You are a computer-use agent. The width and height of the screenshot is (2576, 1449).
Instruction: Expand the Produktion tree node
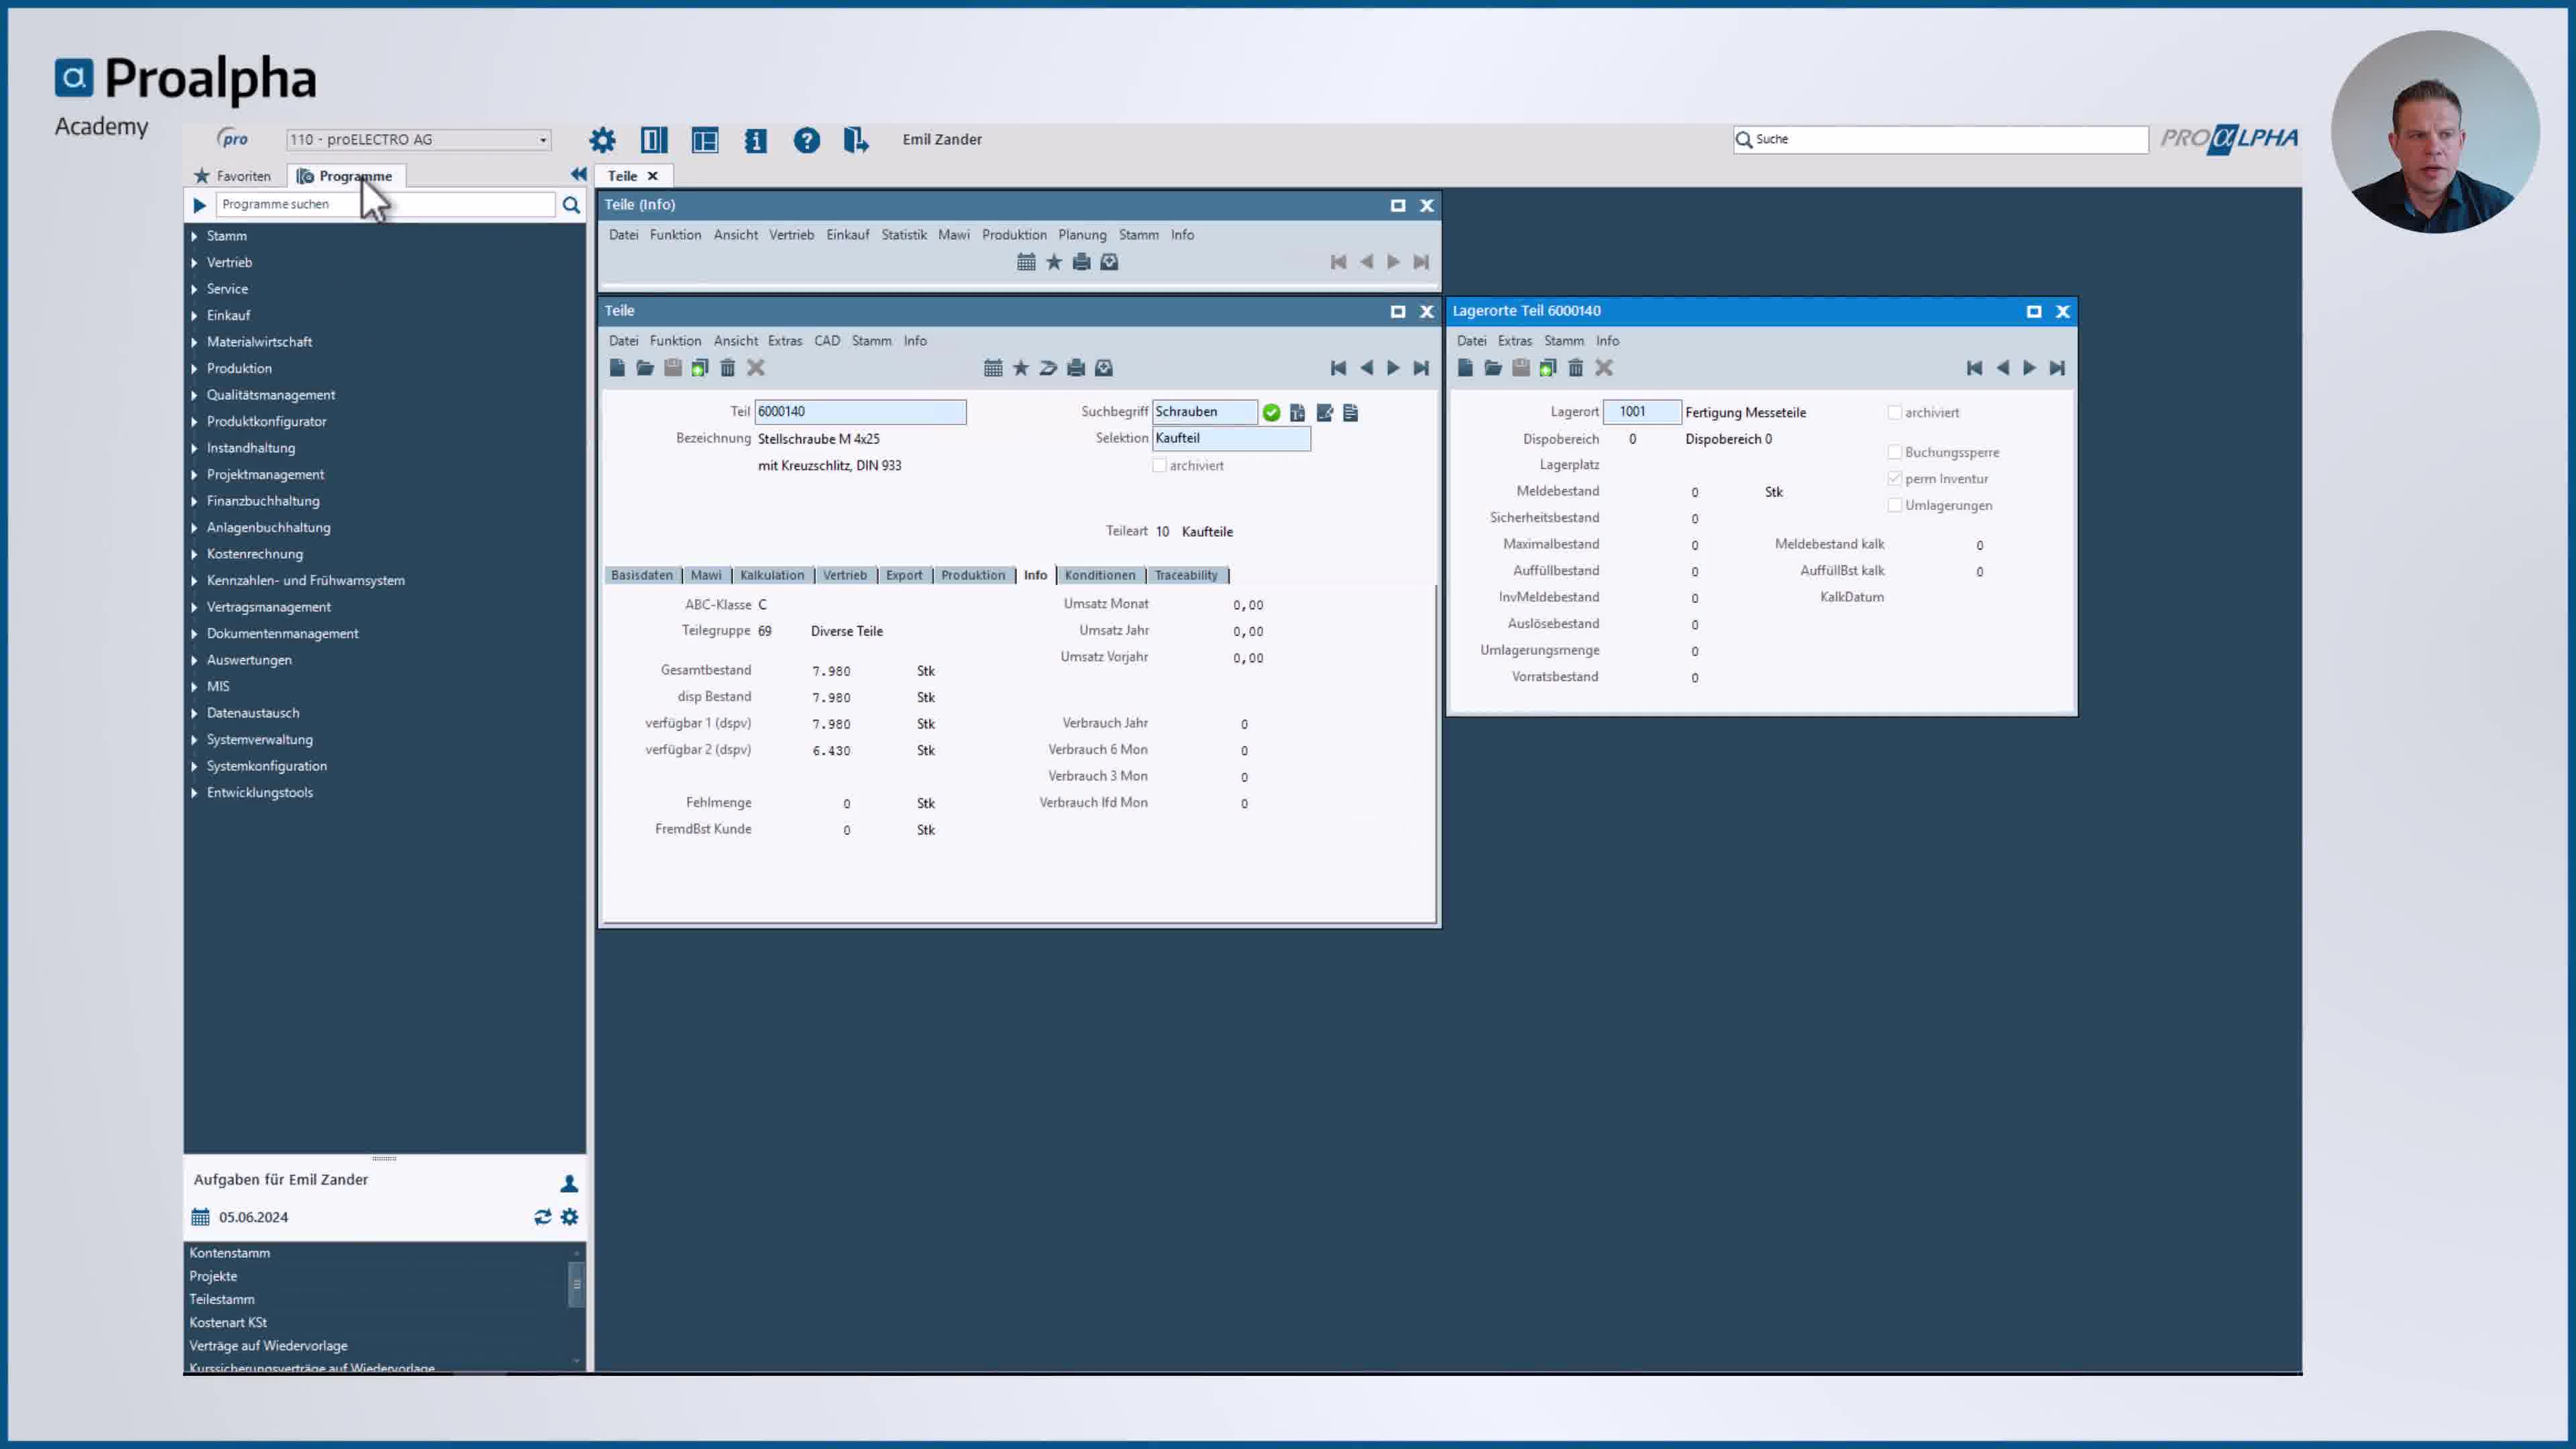[x=195, y=368]
